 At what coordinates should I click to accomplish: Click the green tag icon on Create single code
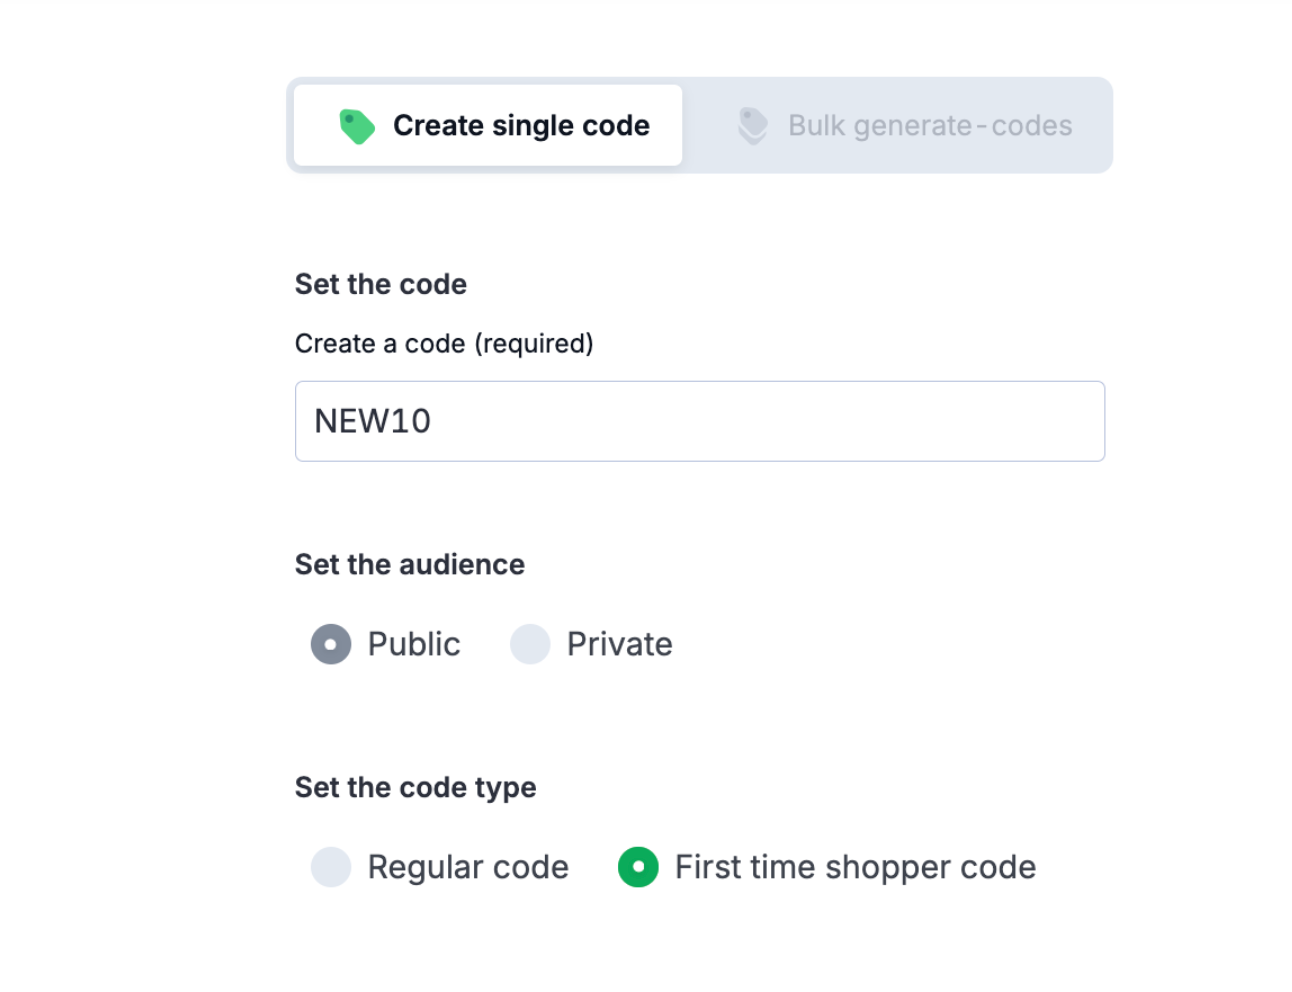click(357, 125)
